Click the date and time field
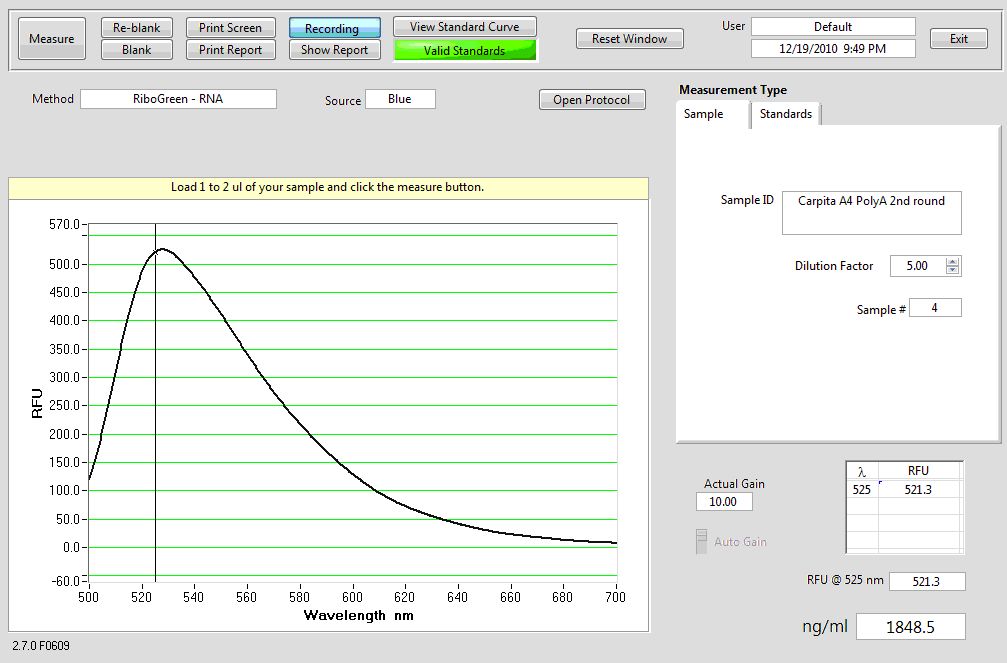1007x663 pixels. (x=833, y=48)
